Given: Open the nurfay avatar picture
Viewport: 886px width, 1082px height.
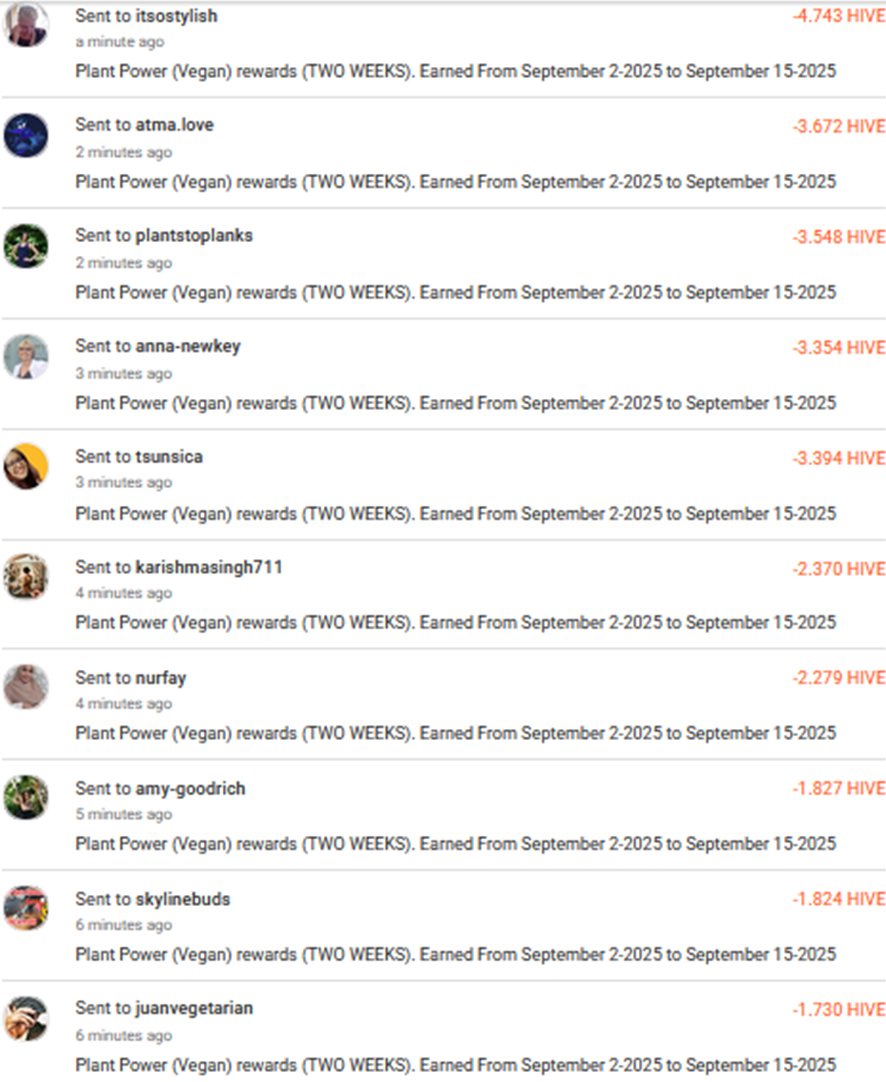Looking at the screenshot, I should [x=26, y=687].
